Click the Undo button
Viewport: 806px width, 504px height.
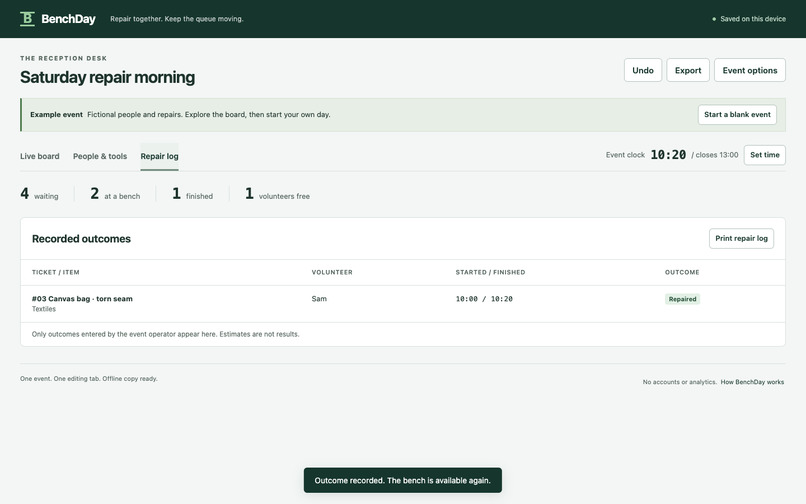(x=643, y=70)
